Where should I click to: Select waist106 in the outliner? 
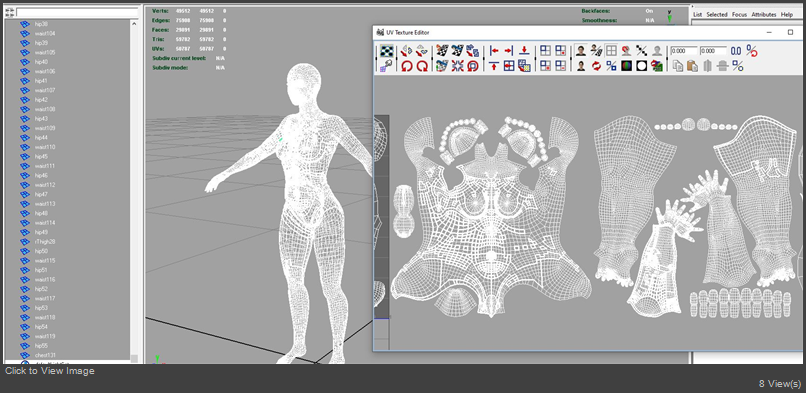pos(45,71)
